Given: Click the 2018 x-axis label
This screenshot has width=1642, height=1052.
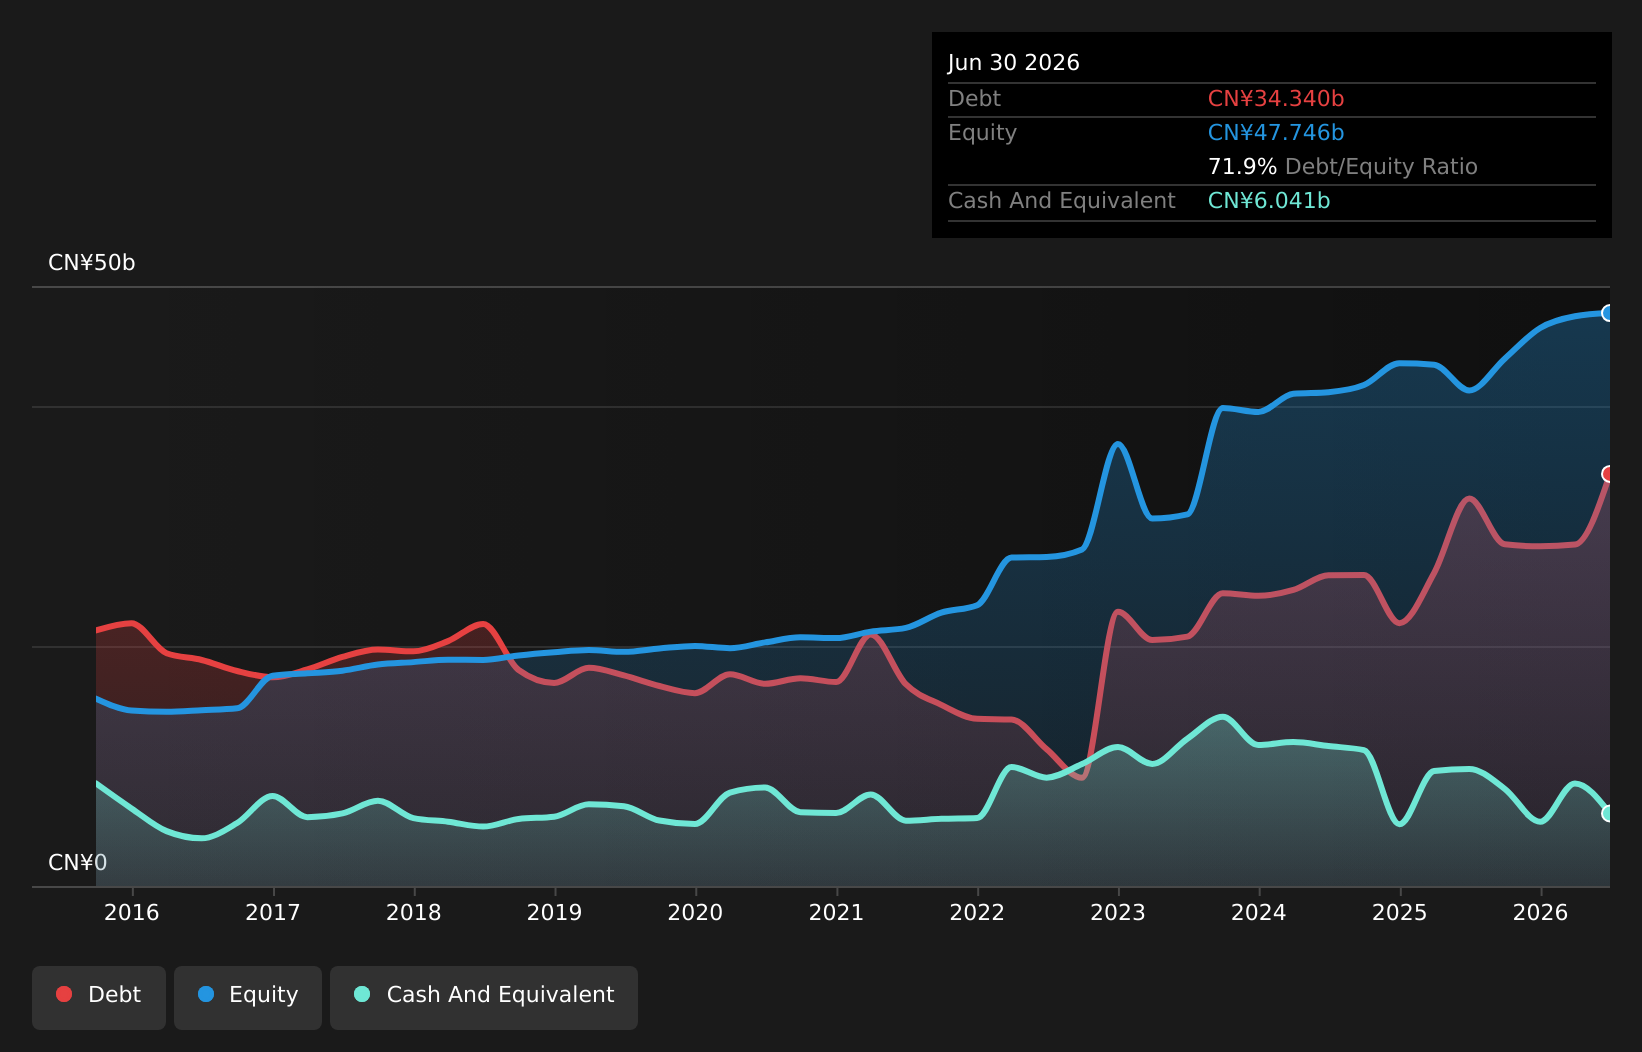Looking at the screenshot, I should click(x=414, y=912).
